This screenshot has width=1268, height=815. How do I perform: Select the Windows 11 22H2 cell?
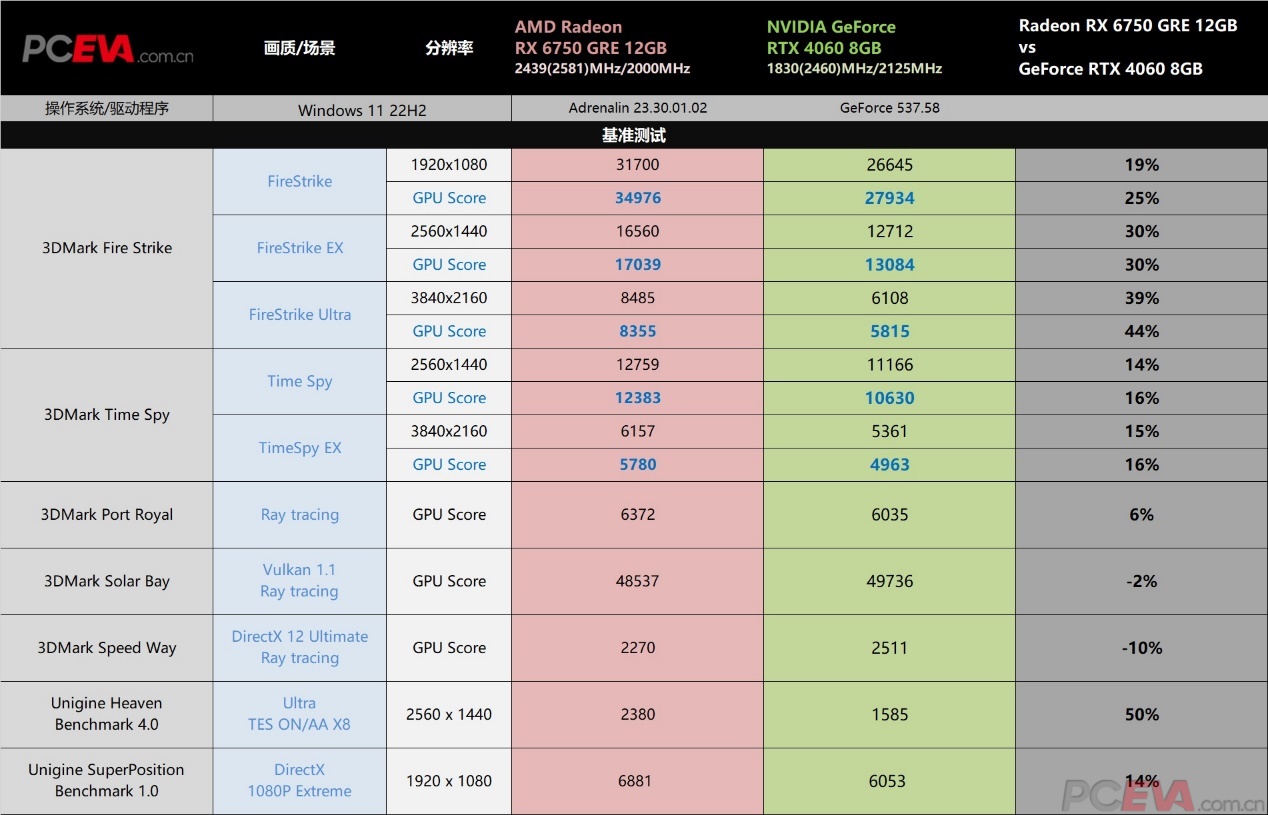coord(362,110)
